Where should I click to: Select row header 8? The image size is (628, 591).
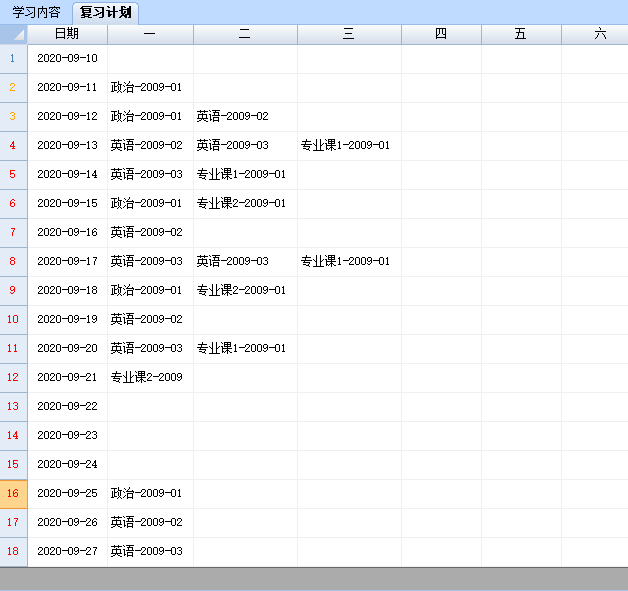(14, 261)
